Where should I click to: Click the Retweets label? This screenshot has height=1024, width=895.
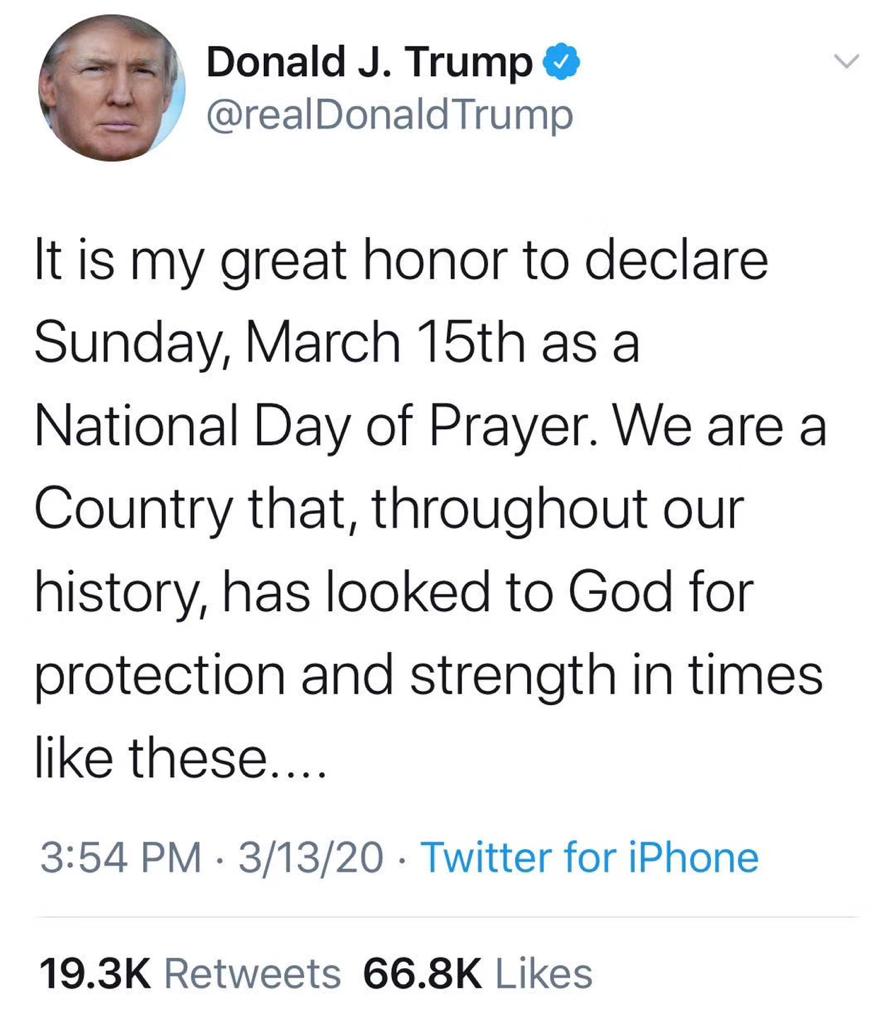[x=251, y=972]
